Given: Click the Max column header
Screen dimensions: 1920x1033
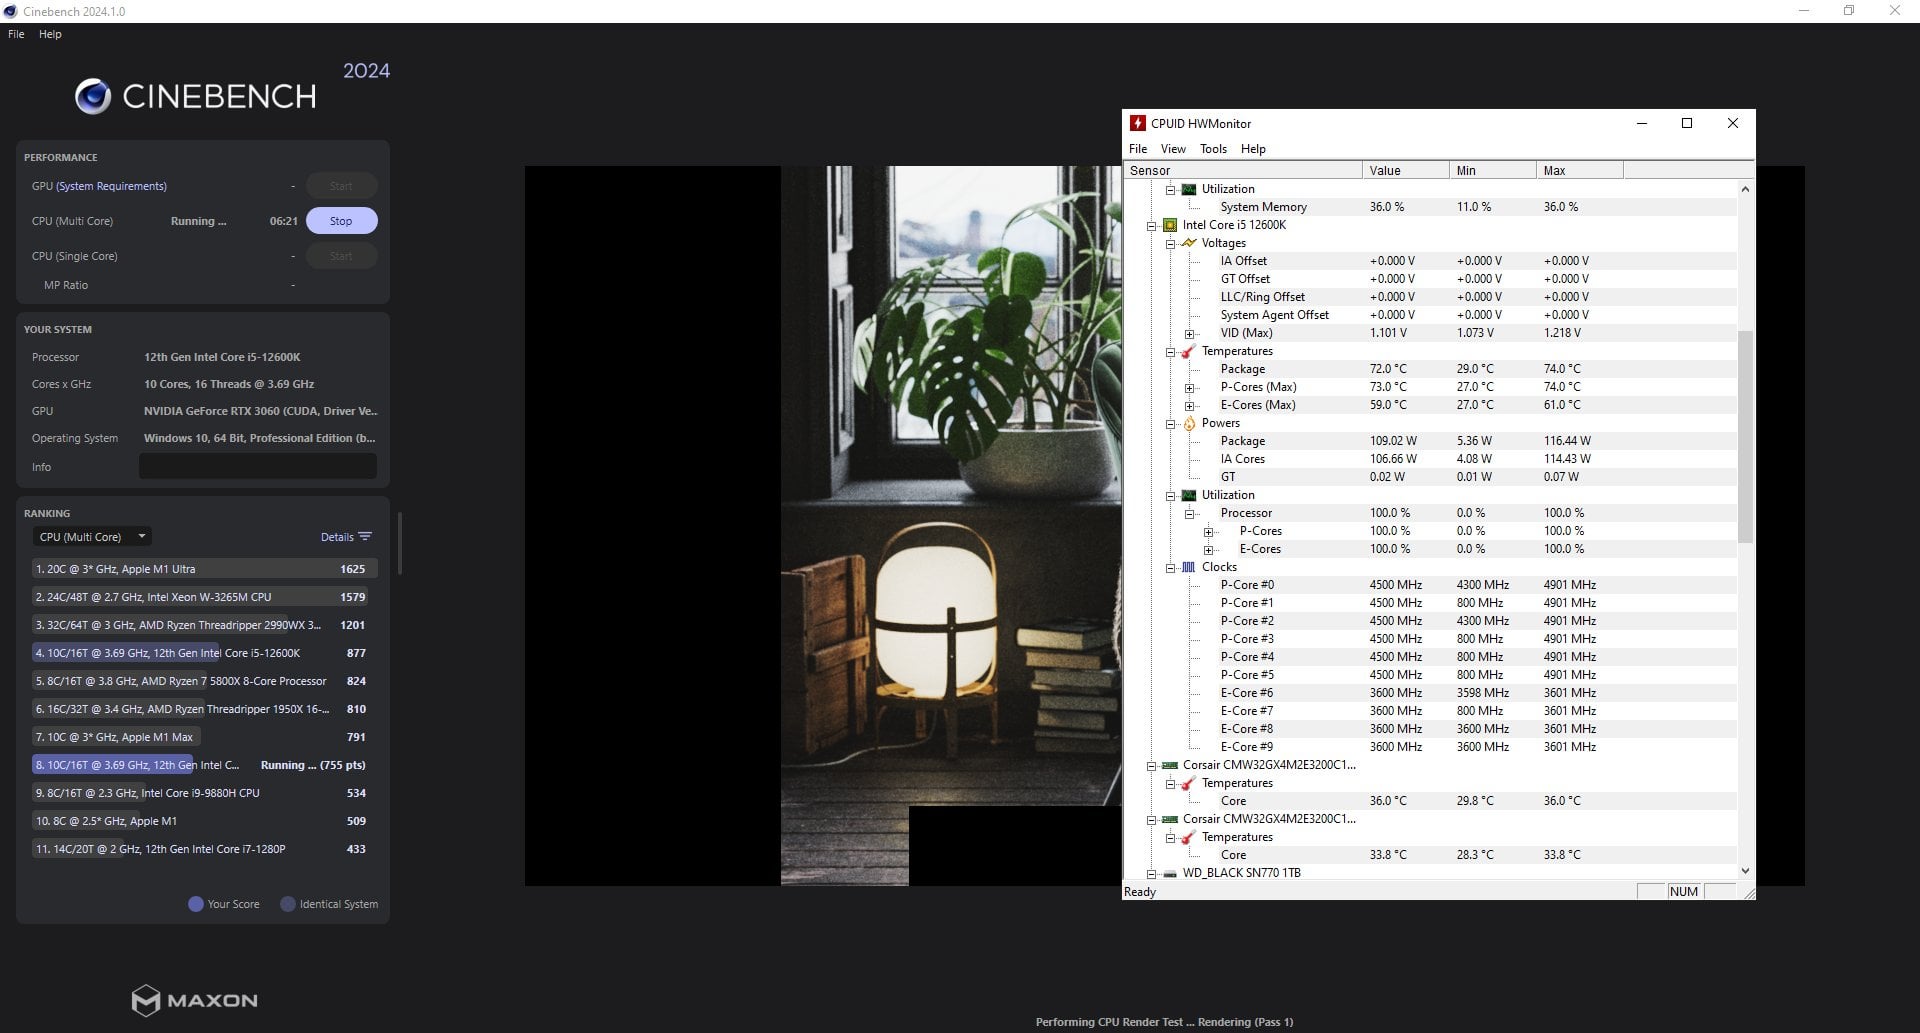Looking at the screenshot, I should click(1580, 171).
